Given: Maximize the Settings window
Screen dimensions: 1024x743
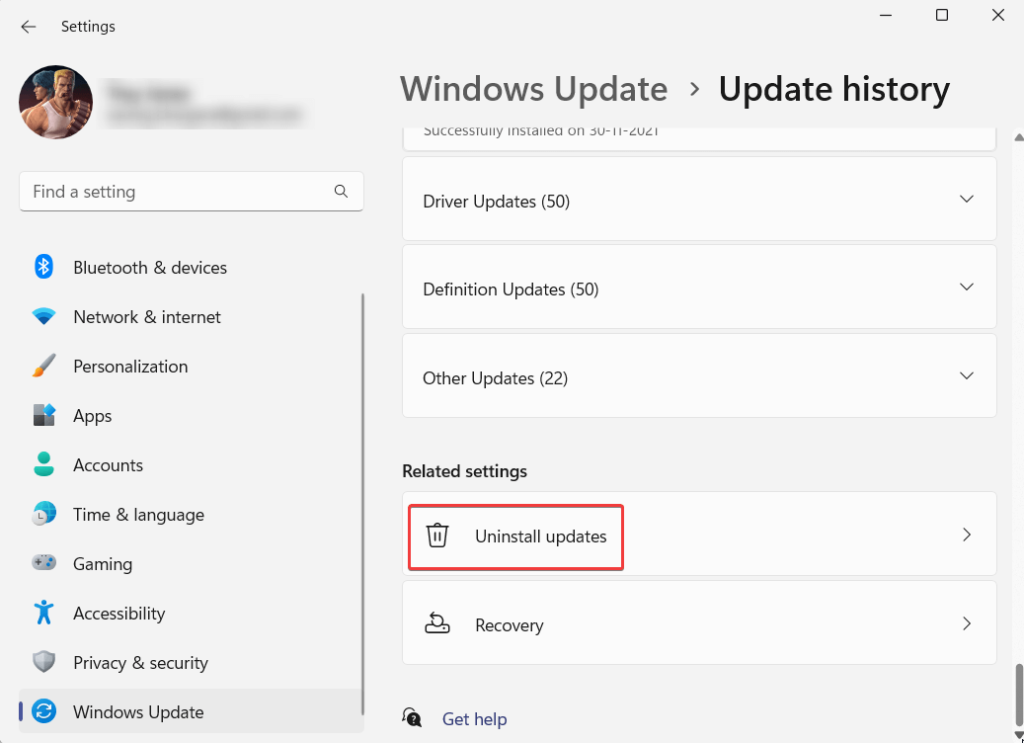Looking at the screenshot, I should [x=942, y=15].
